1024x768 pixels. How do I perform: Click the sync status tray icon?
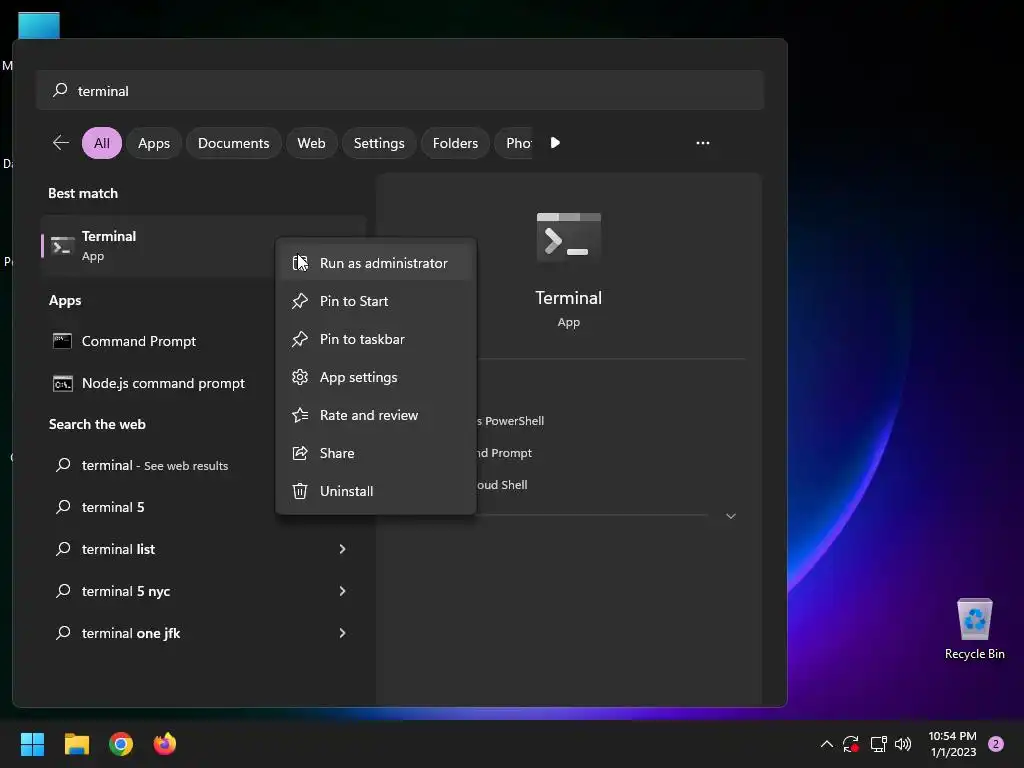pyautogui.click(x=850, y=744)
